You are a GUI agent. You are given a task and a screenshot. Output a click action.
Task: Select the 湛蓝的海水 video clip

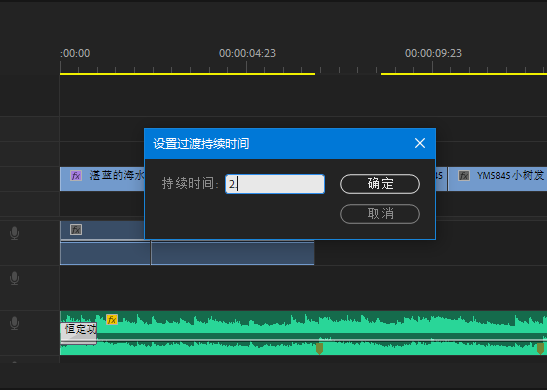point(102,179)
